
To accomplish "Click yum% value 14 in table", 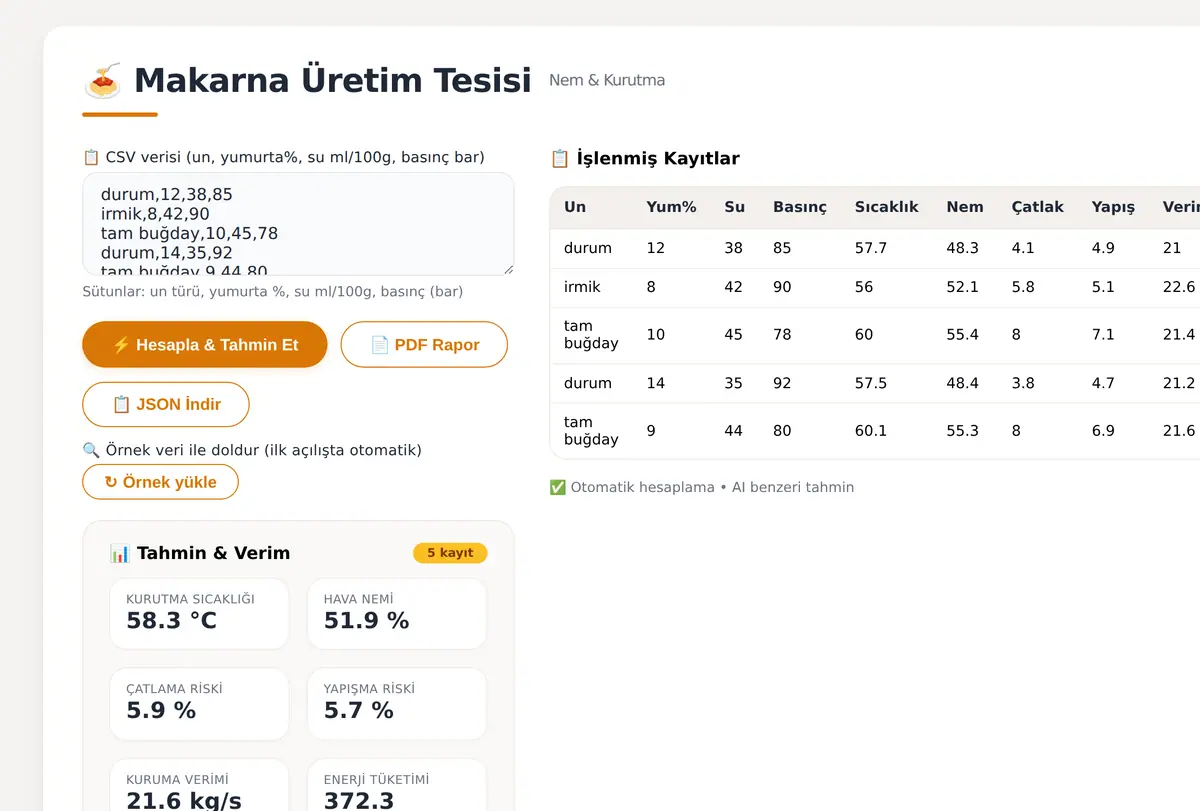I will click(656, 383).
